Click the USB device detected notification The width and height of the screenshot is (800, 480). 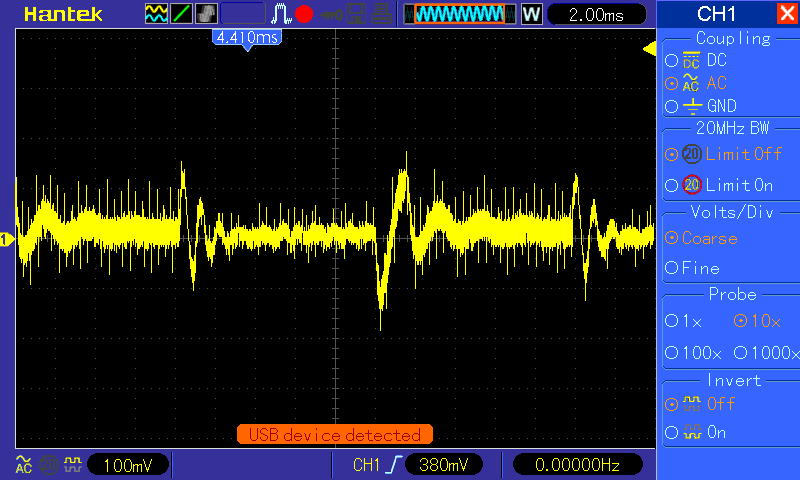(x=335, y=435)
